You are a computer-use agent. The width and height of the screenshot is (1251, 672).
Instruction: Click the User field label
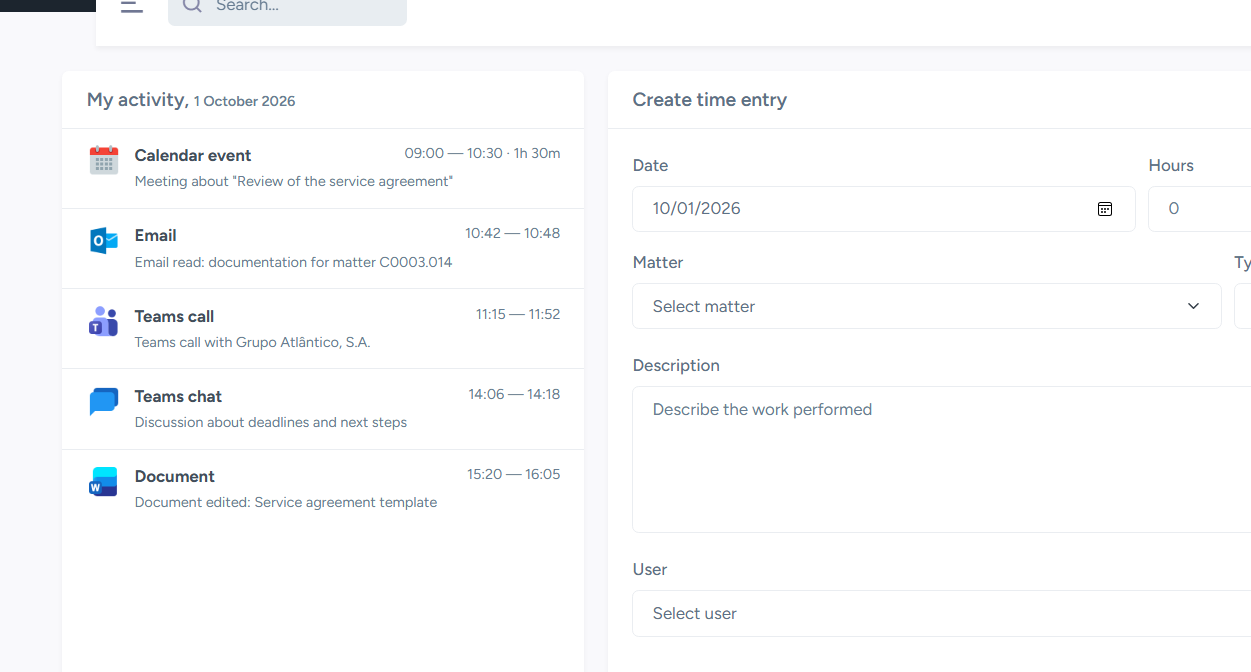tap(650, 569)
